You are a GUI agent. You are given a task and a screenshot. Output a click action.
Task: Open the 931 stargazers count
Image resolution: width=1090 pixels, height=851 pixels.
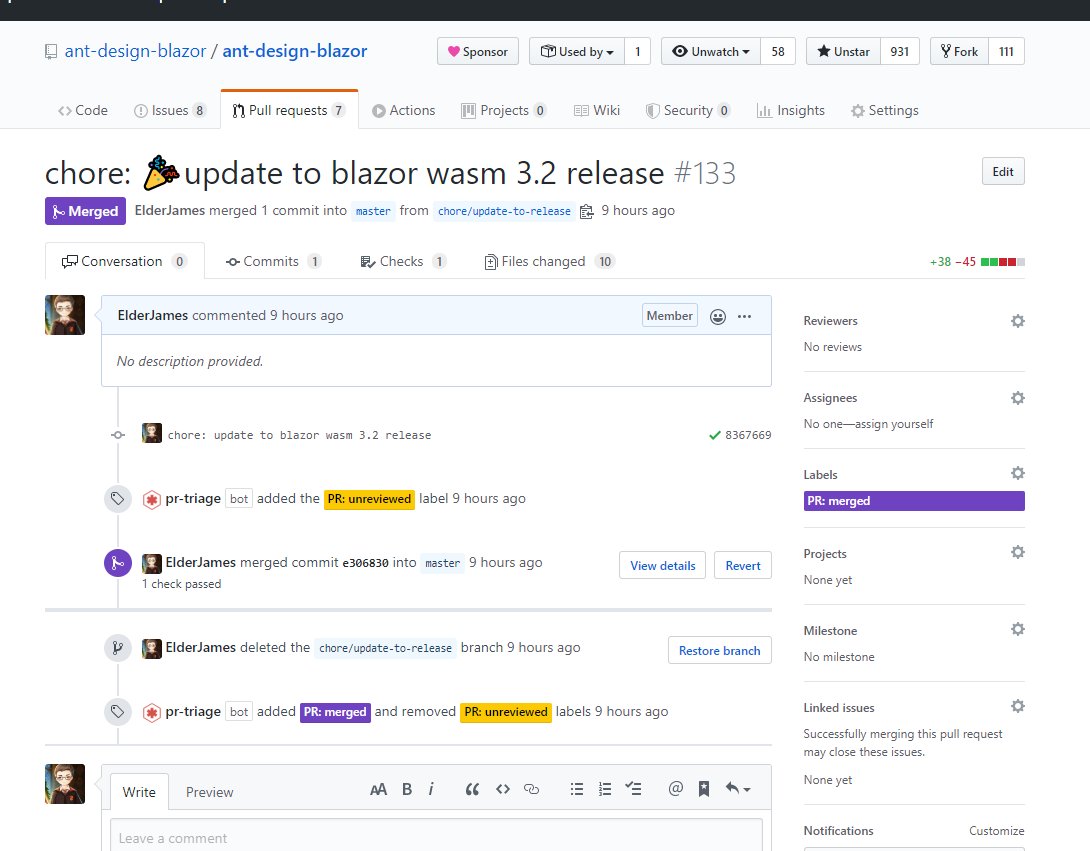(900, 51)
